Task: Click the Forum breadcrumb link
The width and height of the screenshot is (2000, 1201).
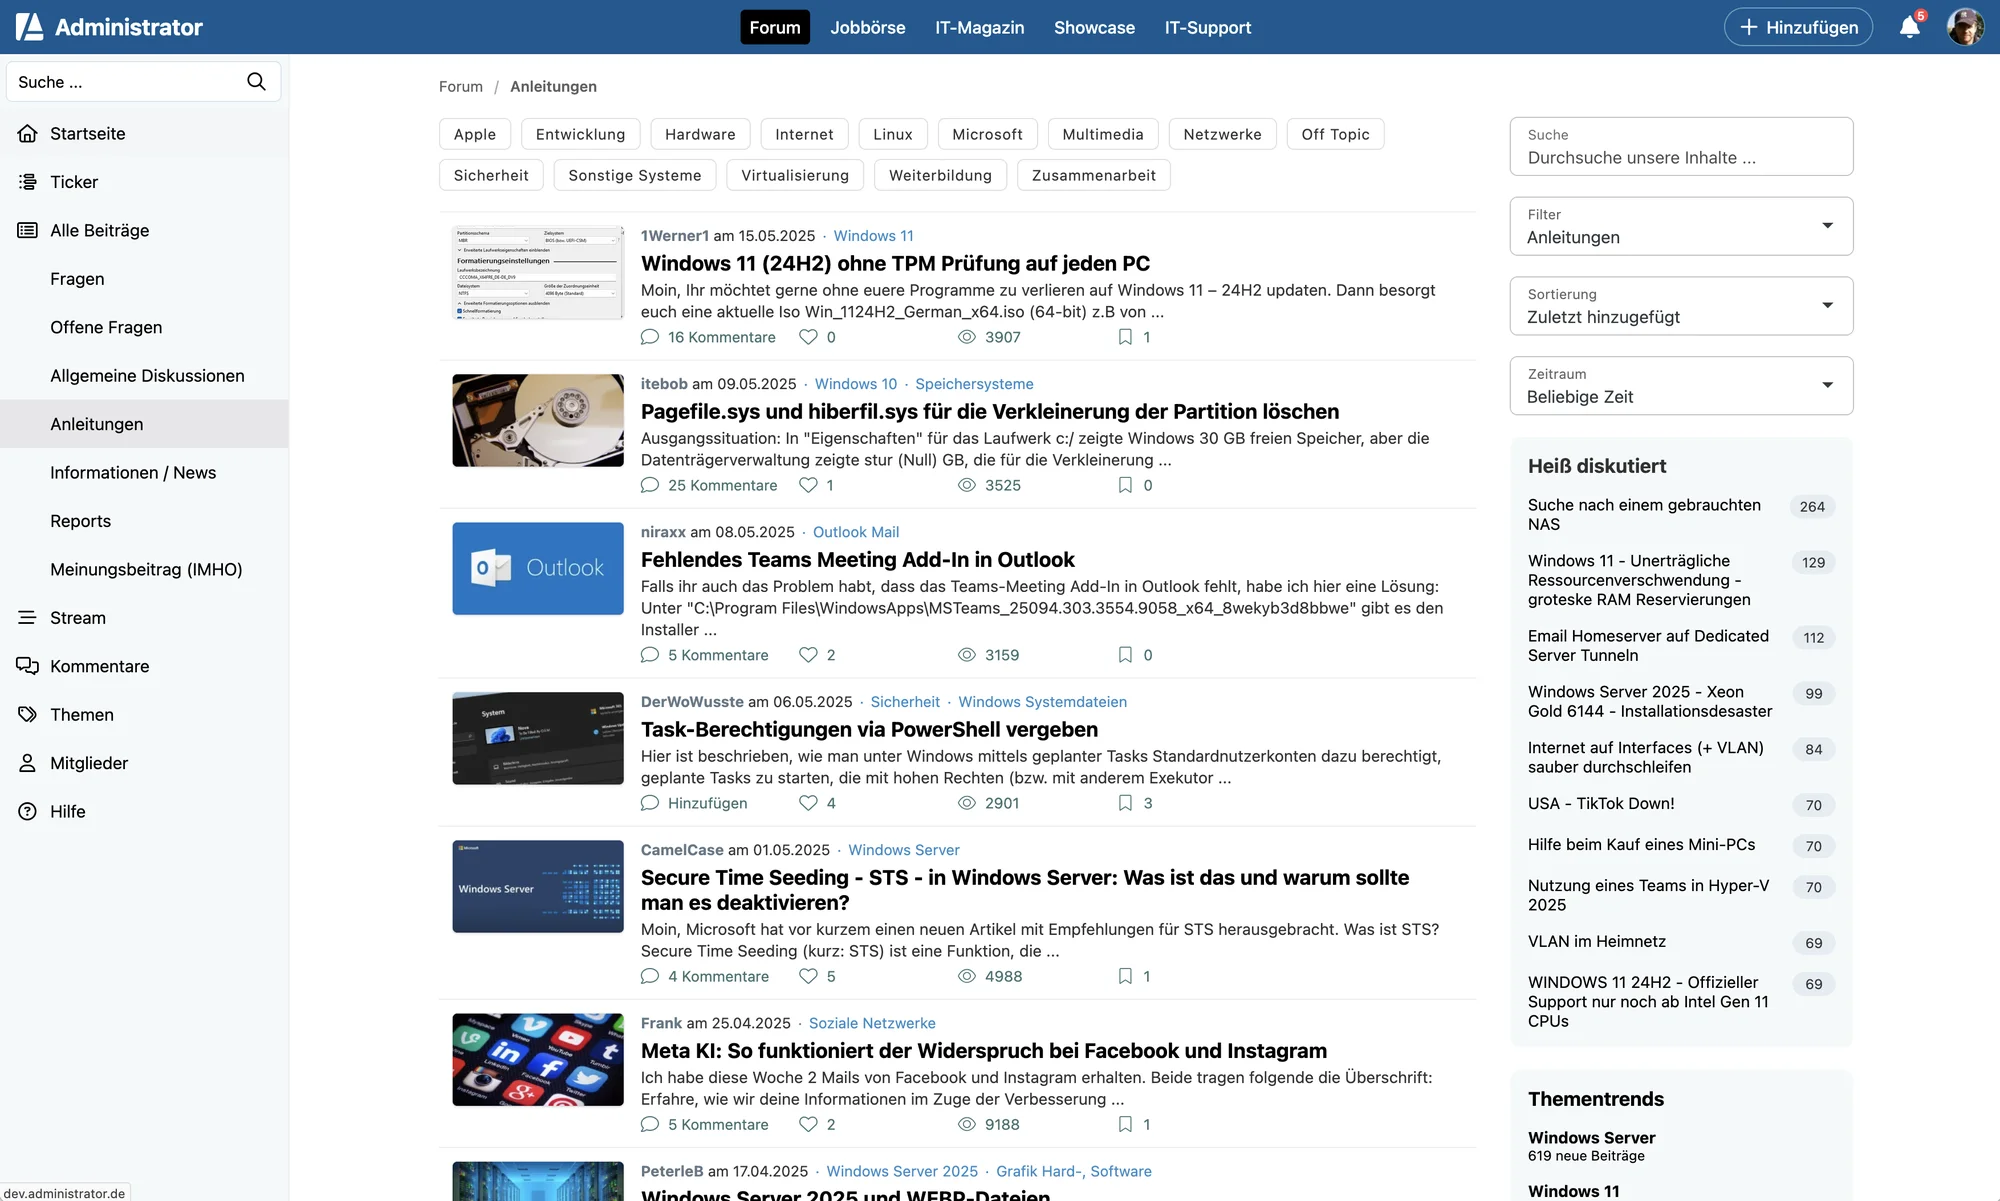Action: (x=461, y=87)
